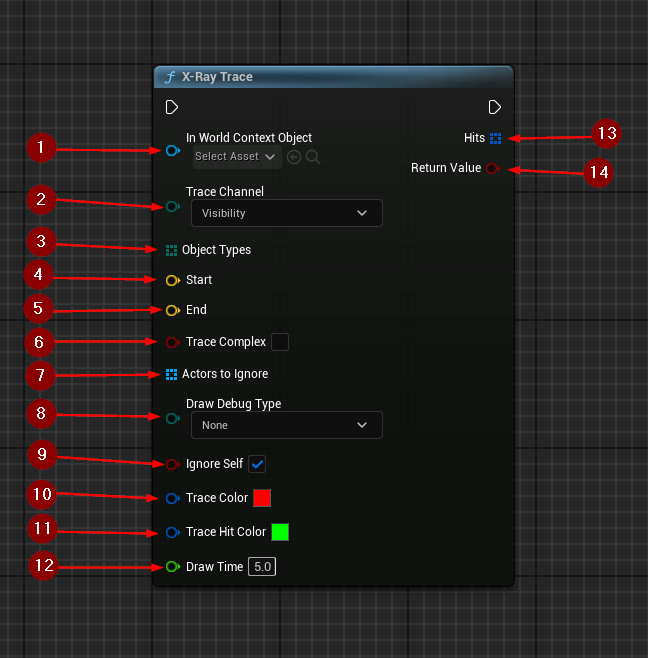Click the output execution pin
This screenshot has height=658, width=648.
495,107
